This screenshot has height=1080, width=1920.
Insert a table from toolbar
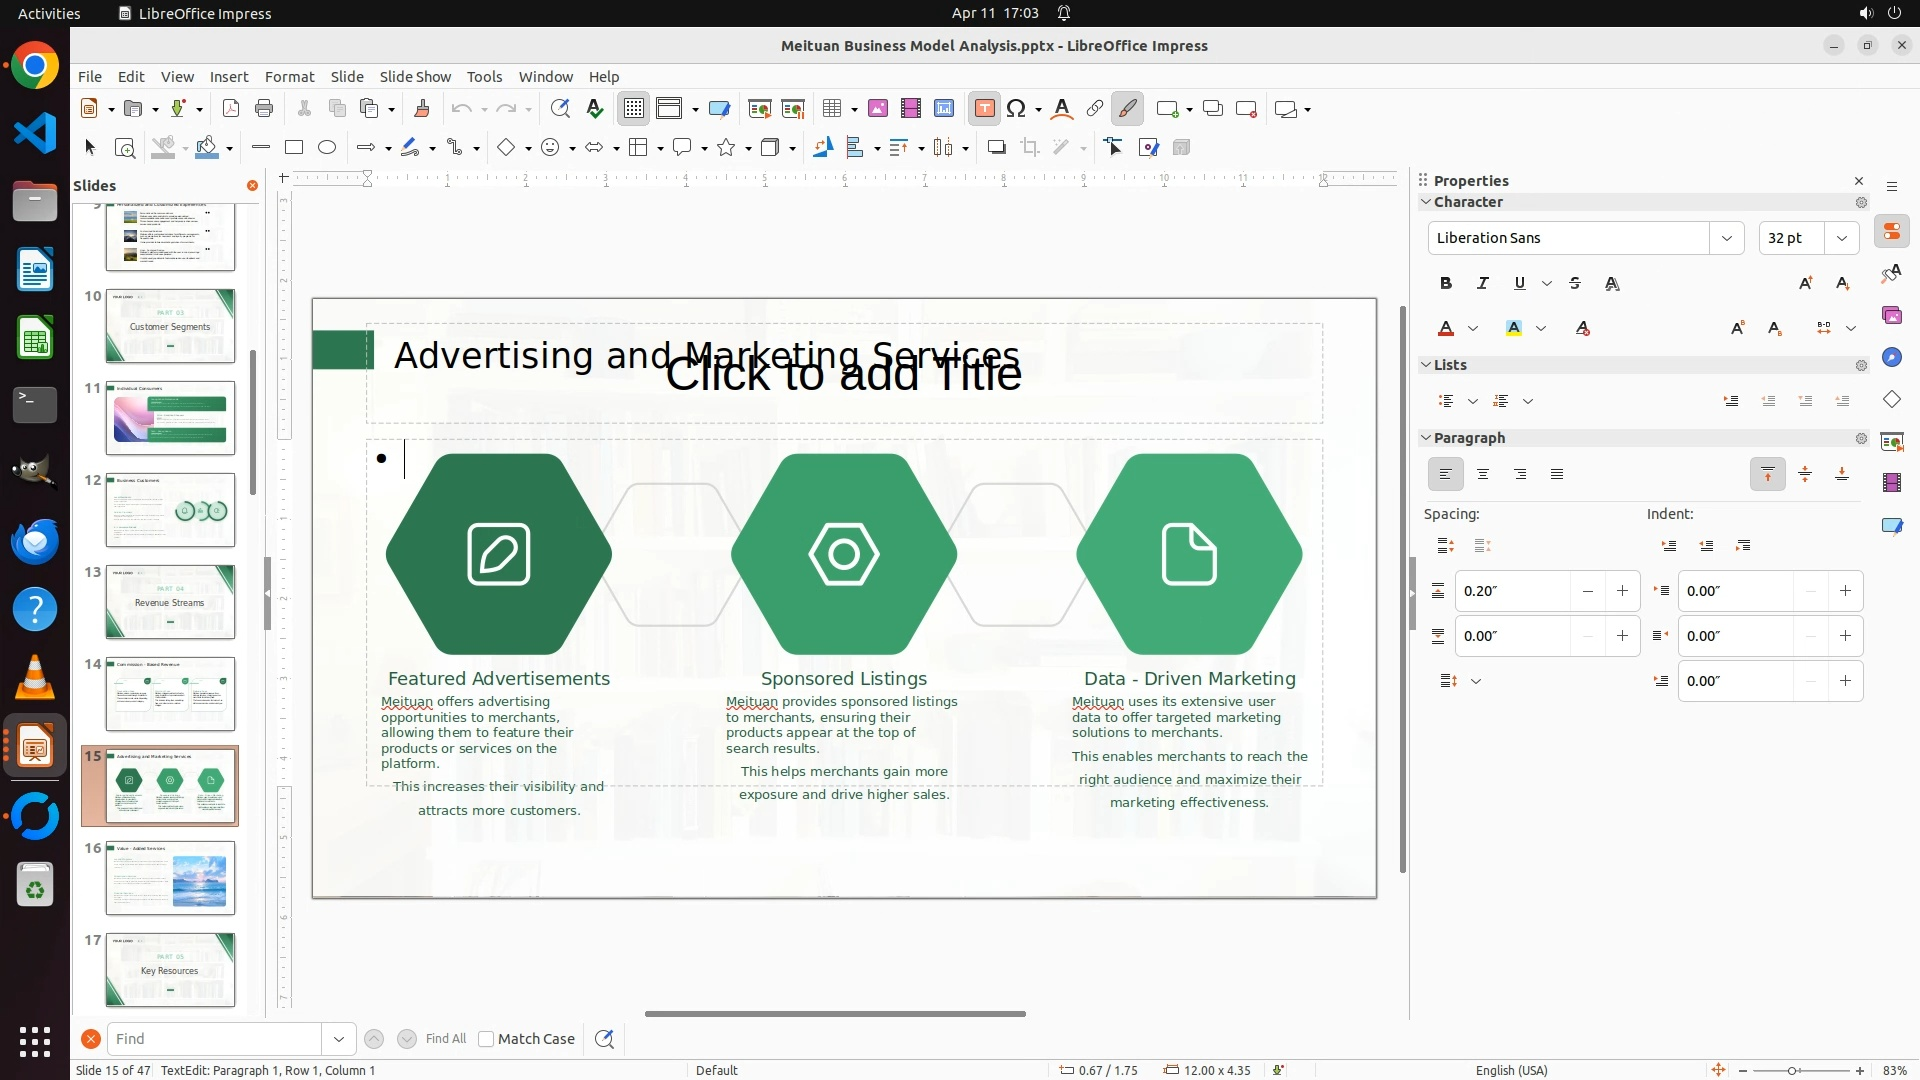[x=831, y=109]
